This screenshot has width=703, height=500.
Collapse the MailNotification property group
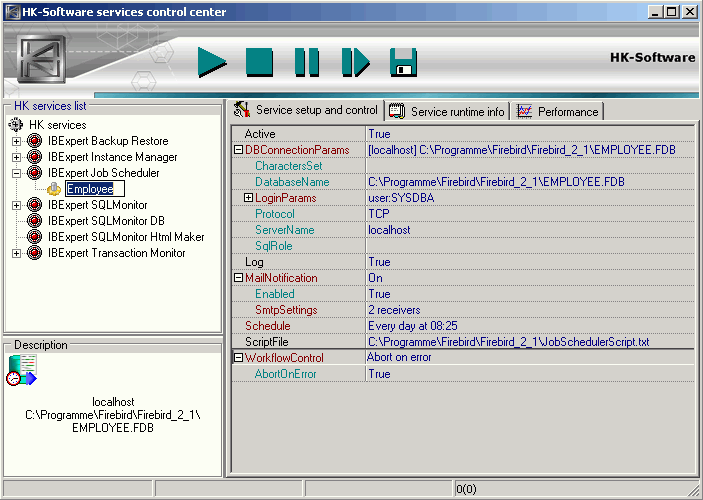click(239, 278)
